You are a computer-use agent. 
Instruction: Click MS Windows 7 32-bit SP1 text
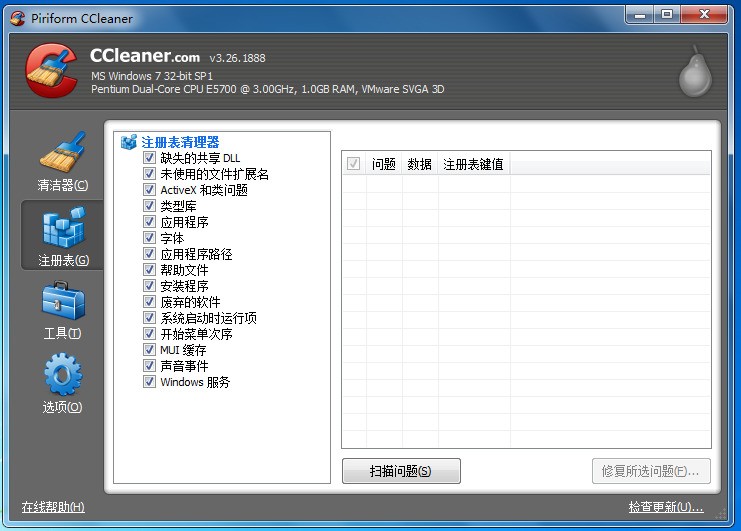[x=152, y=76]
